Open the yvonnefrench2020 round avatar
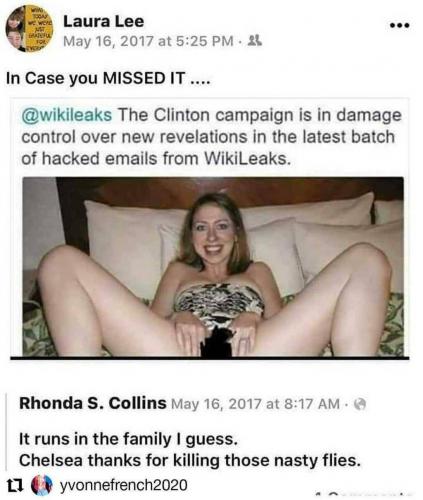 pos(42,485)
